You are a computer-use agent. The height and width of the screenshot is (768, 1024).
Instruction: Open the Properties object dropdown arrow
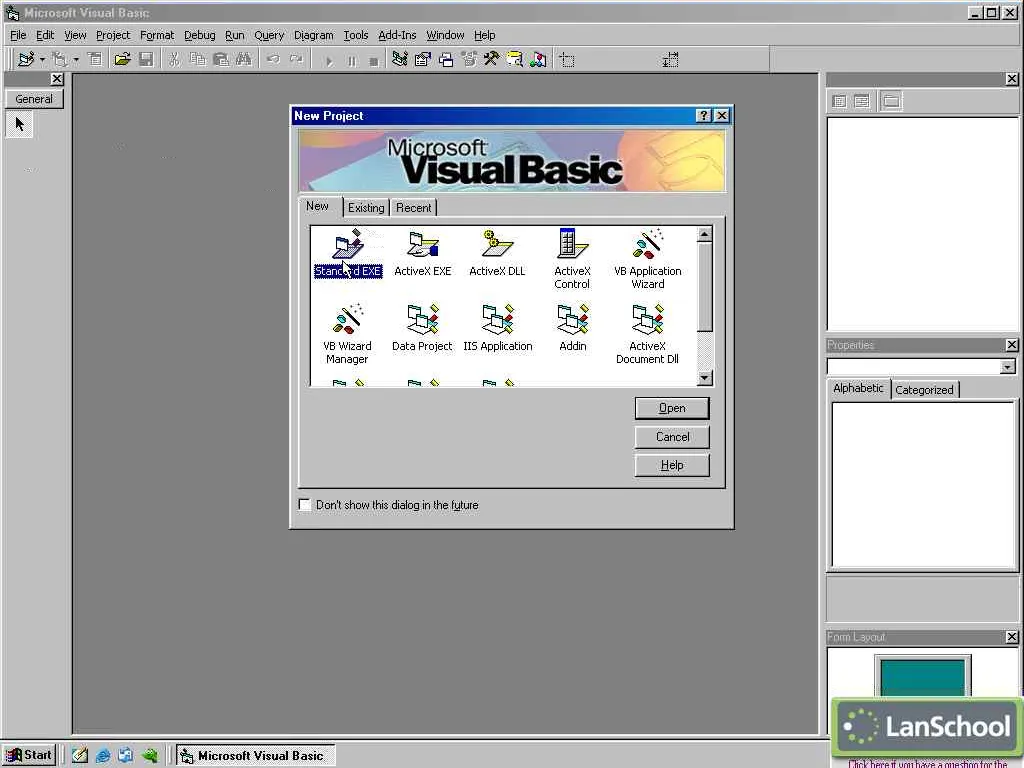1008,367
